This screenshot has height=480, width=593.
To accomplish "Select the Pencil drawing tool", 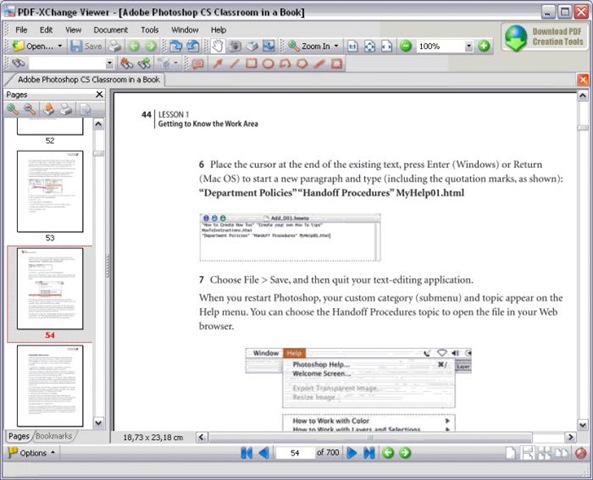I will pos(319,63).
